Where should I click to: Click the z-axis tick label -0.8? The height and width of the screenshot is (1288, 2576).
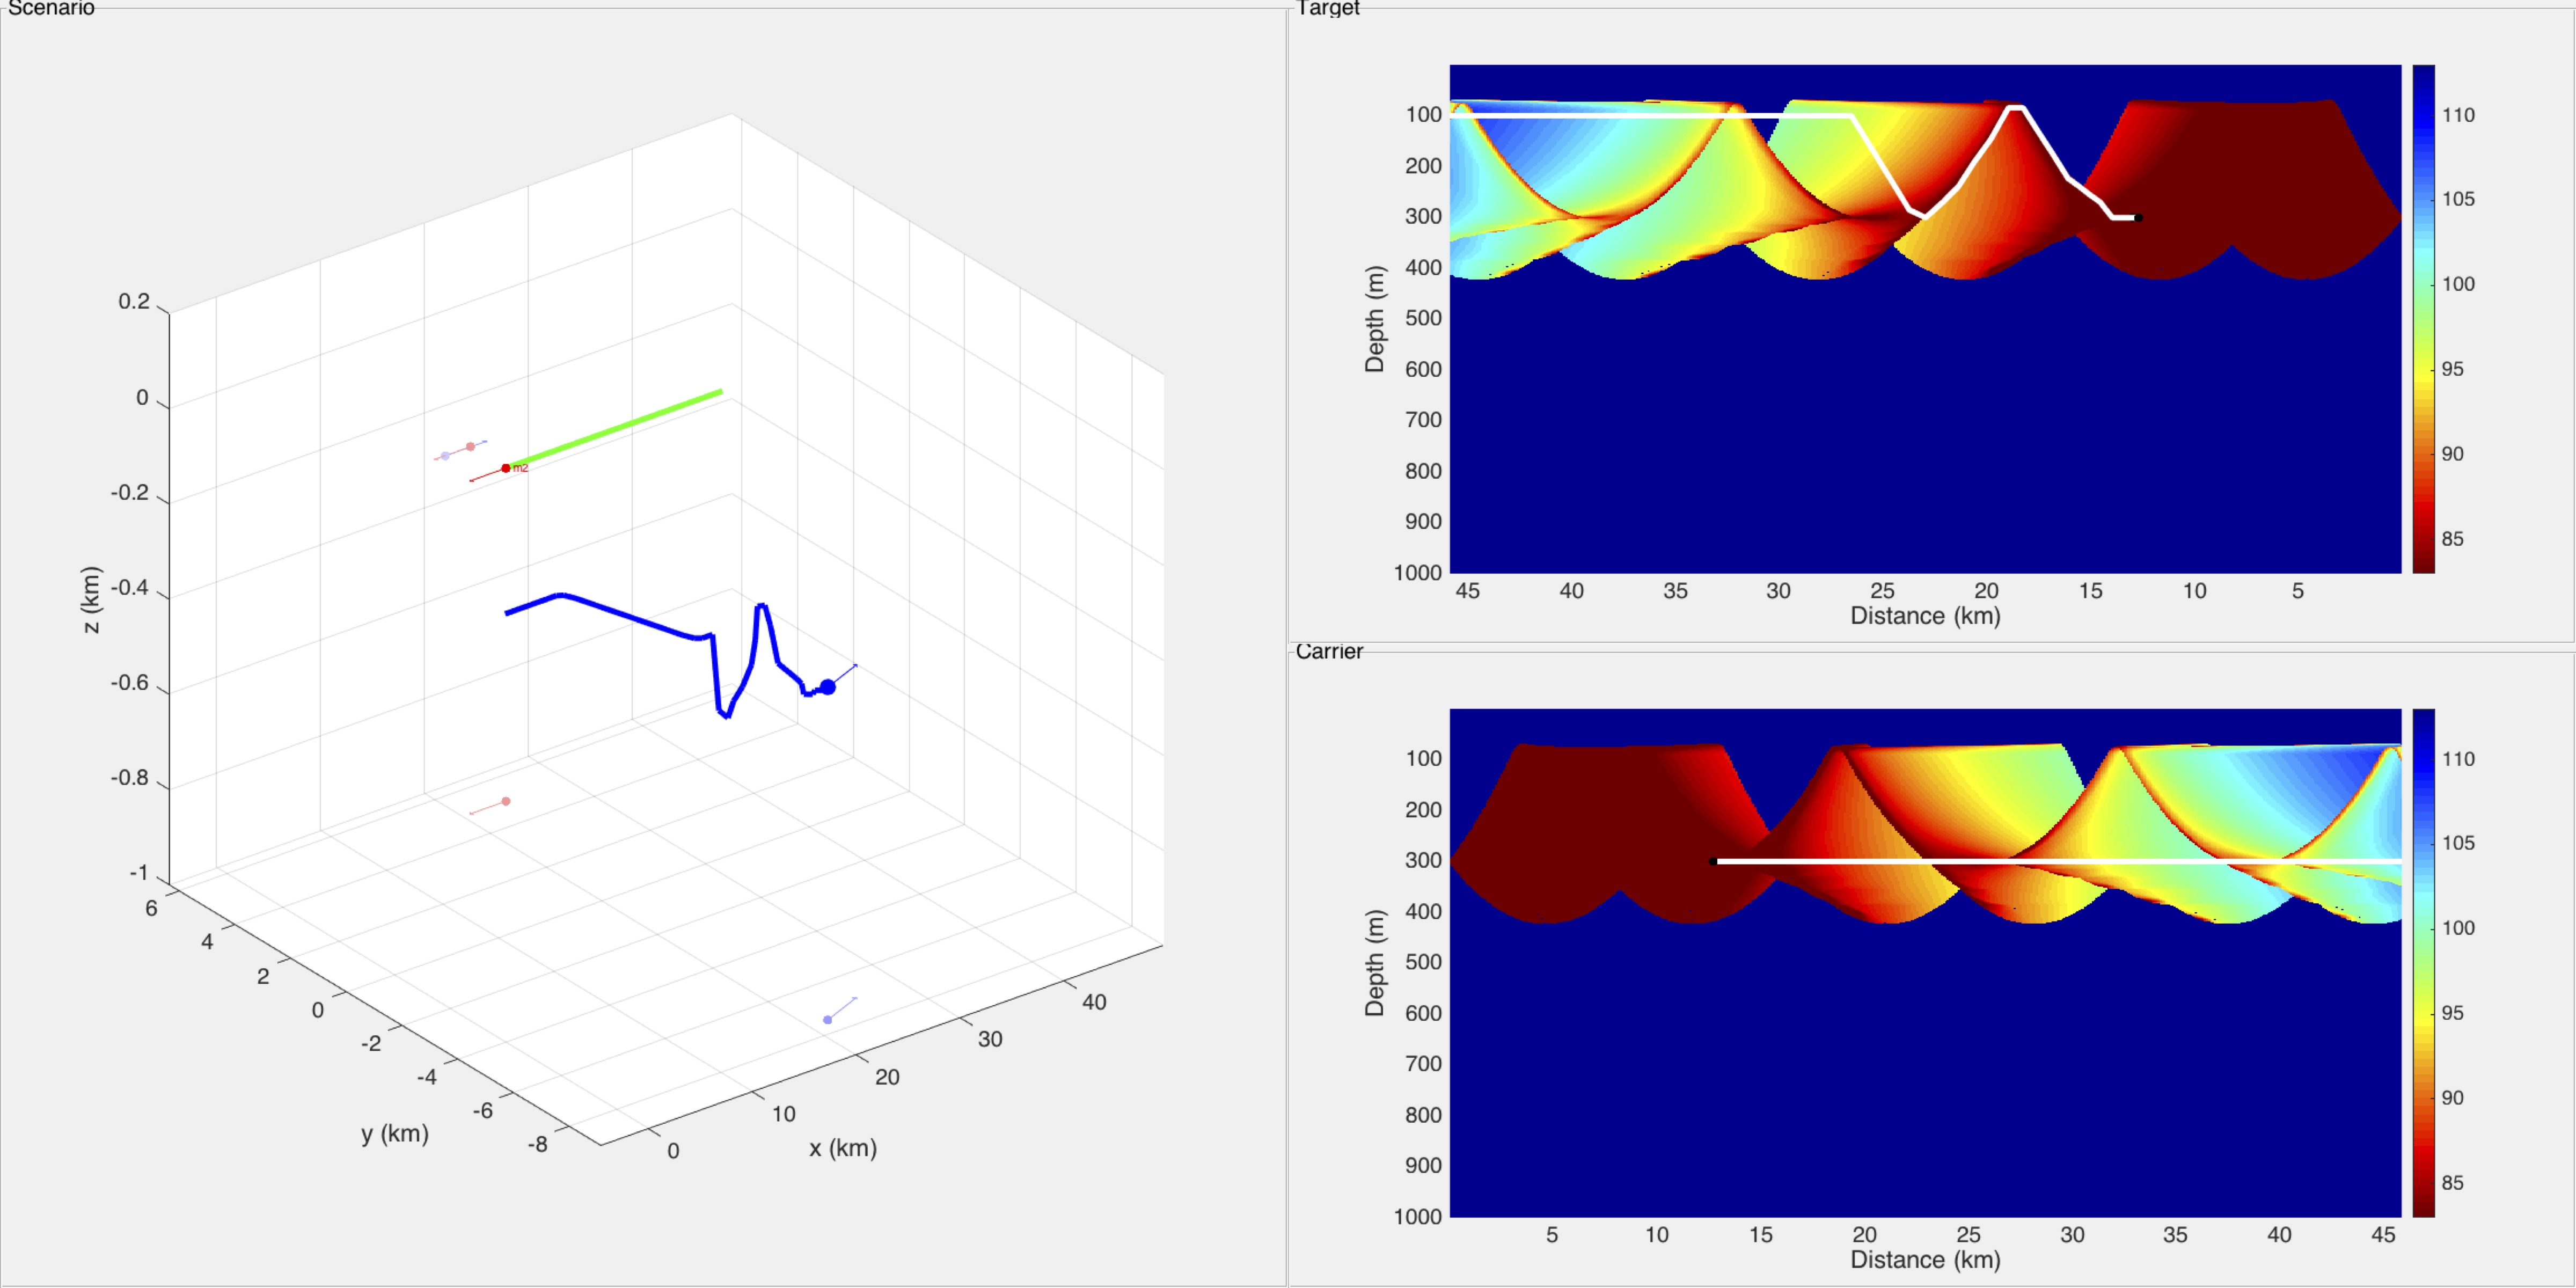click(129, 777)
